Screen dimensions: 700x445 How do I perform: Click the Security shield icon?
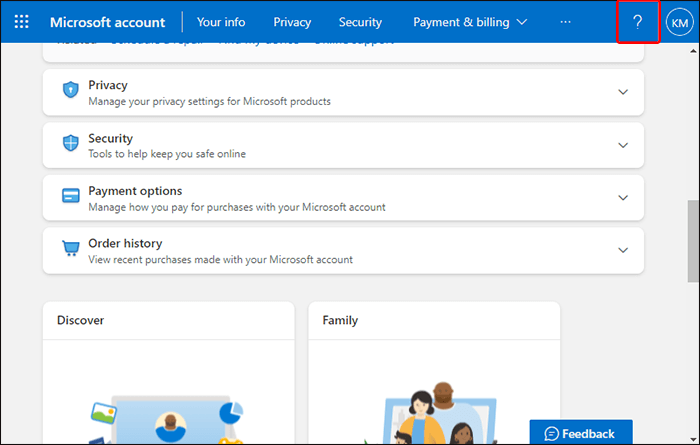(71, 143)
